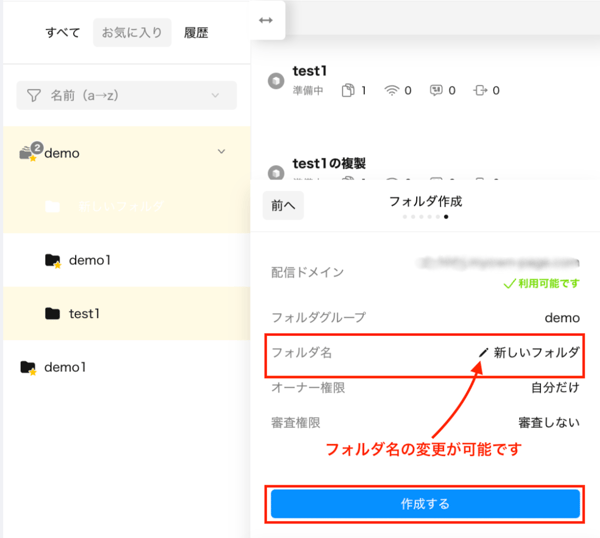Select the test1 folder in tree
The image size is (600, 538).
[x=84, y=314]
